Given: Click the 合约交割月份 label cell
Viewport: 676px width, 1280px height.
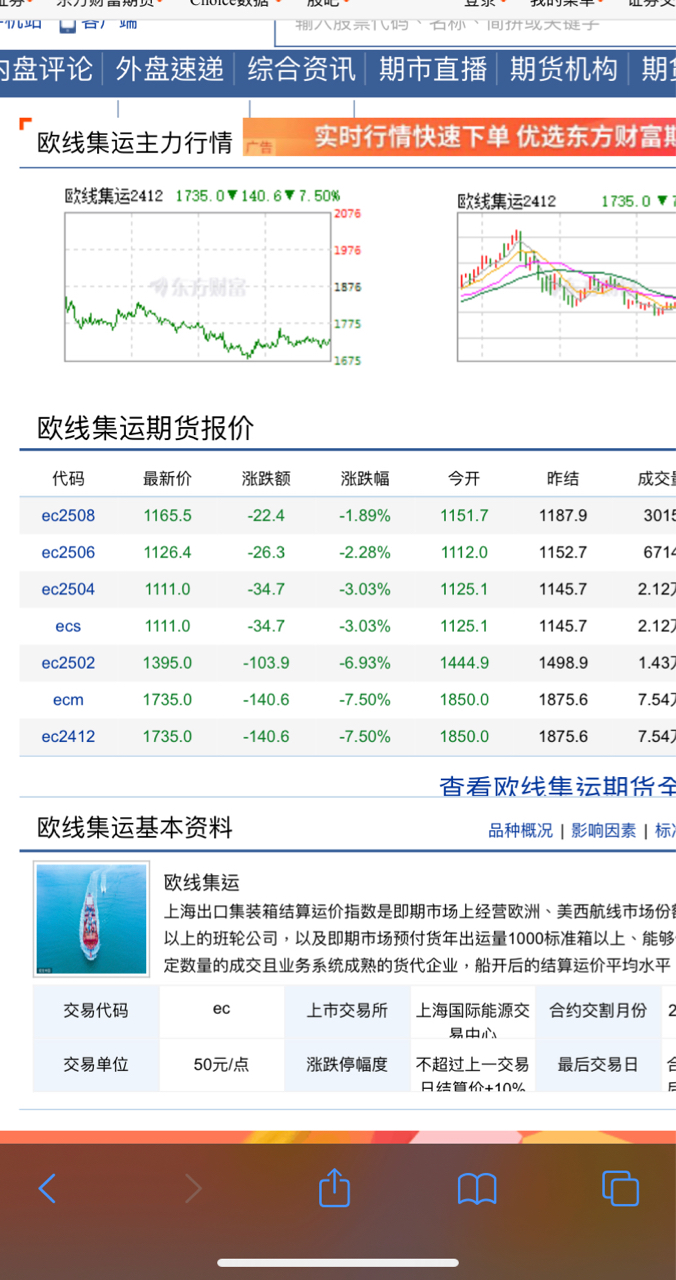Looking at the screenshot, I should 598,1011.
